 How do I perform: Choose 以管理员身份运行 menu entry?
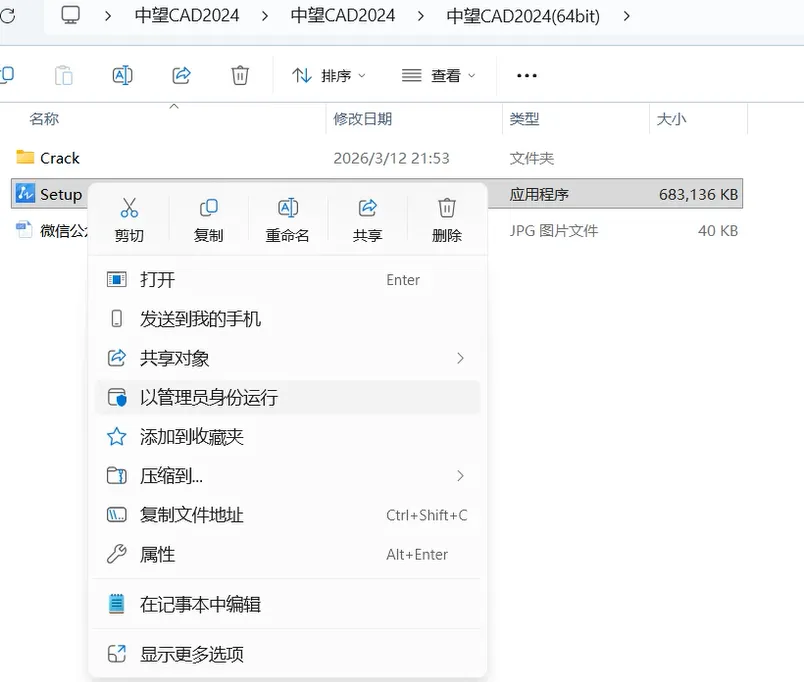[x=288, y=397]
